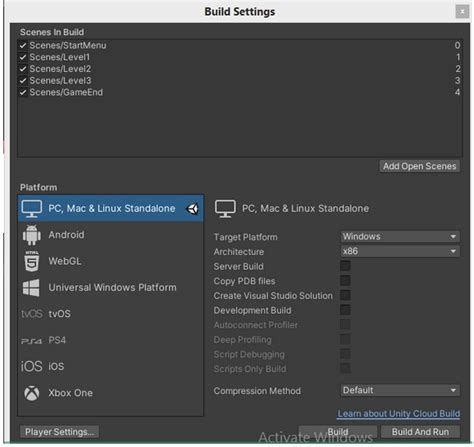
Task: Uncheck the Scenes/Level1 scene
Action: (23, 57)
